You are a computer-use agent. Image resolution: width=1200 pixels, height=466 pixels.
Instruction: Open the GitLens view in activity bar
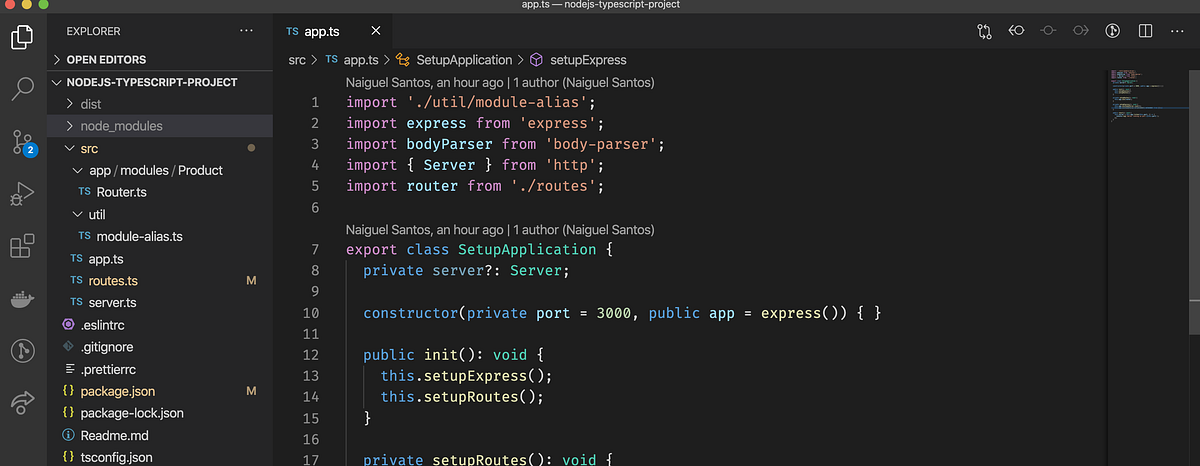(22, 350)
